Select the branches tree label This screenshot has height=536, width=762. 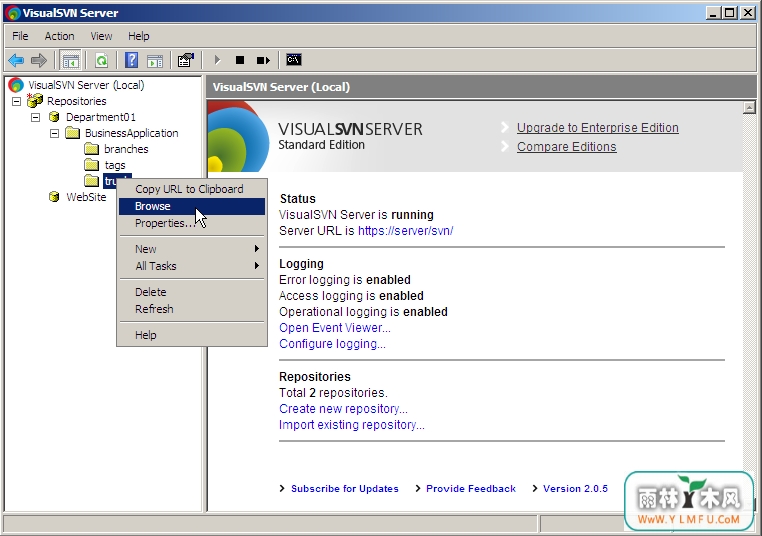coord(126,149)
